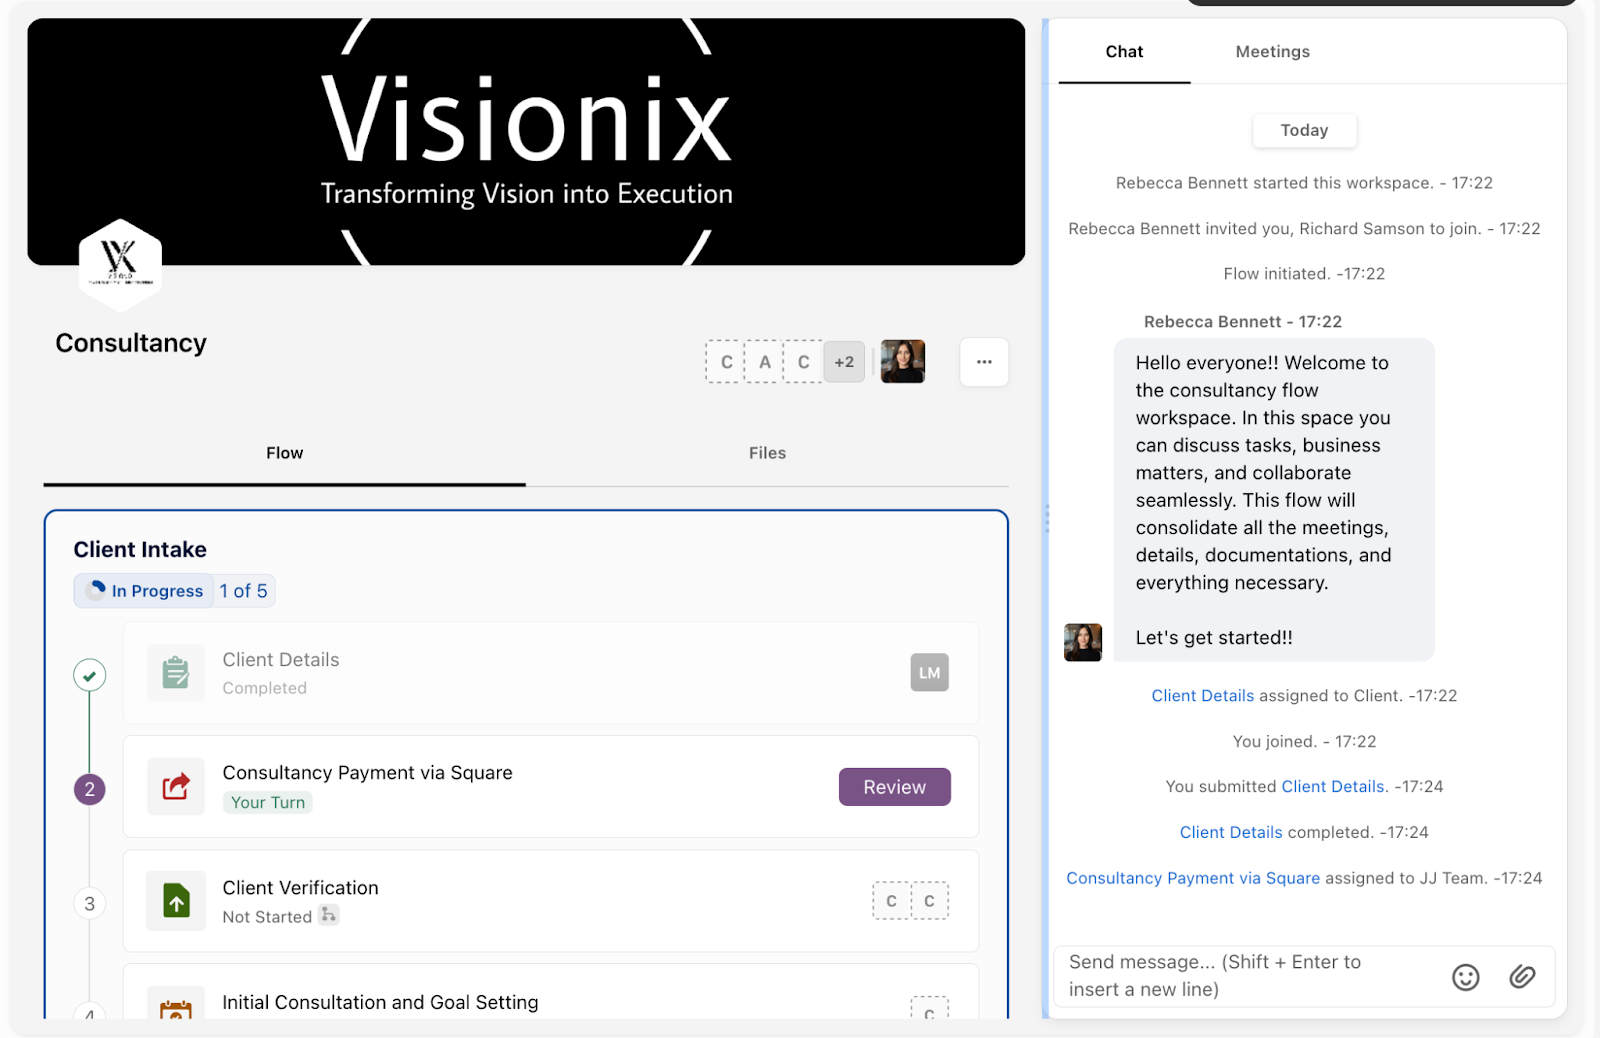Click the '1 of 5' progress count
This screenshot has width=1600, height=1038.
[243, 591]
